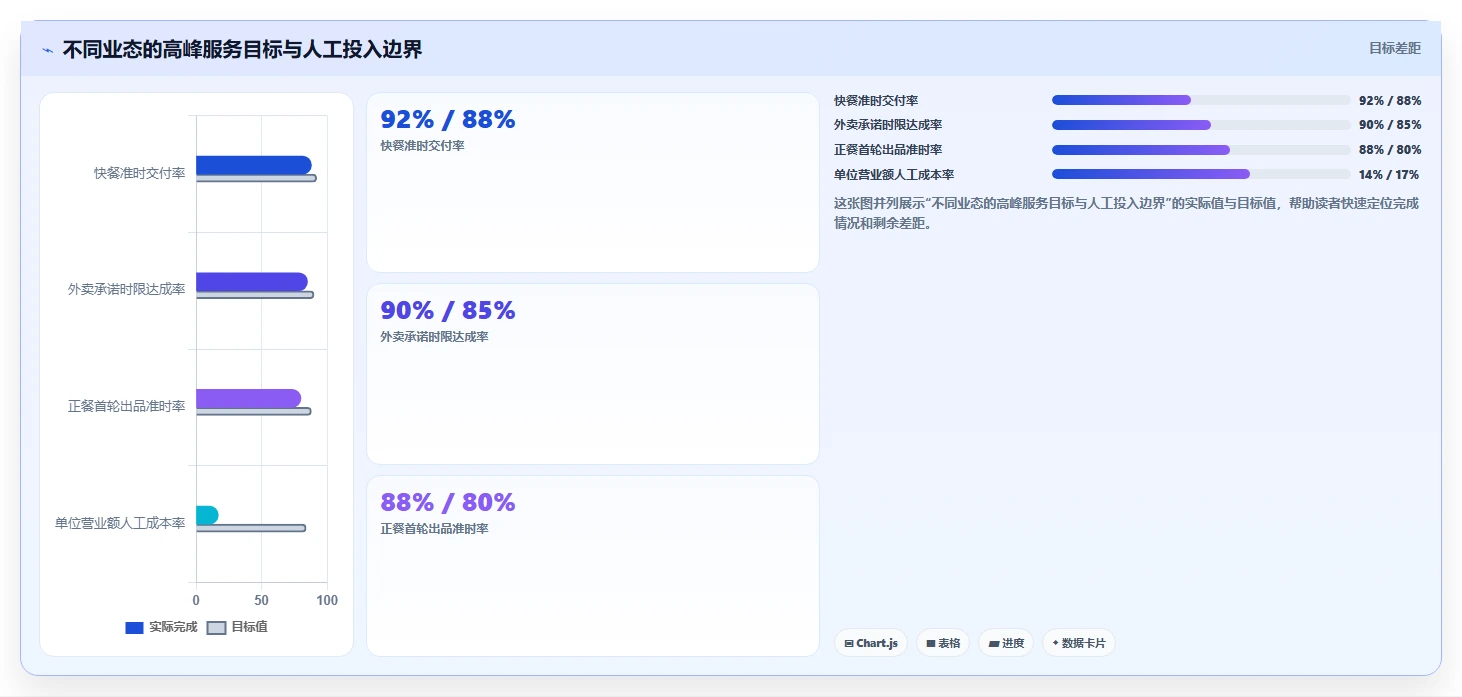The height and width of the screenshot is (697, 1462).
Task: Click the gray target bar for 外卖承诺时限达成率
Action: (x=255, y=295)
